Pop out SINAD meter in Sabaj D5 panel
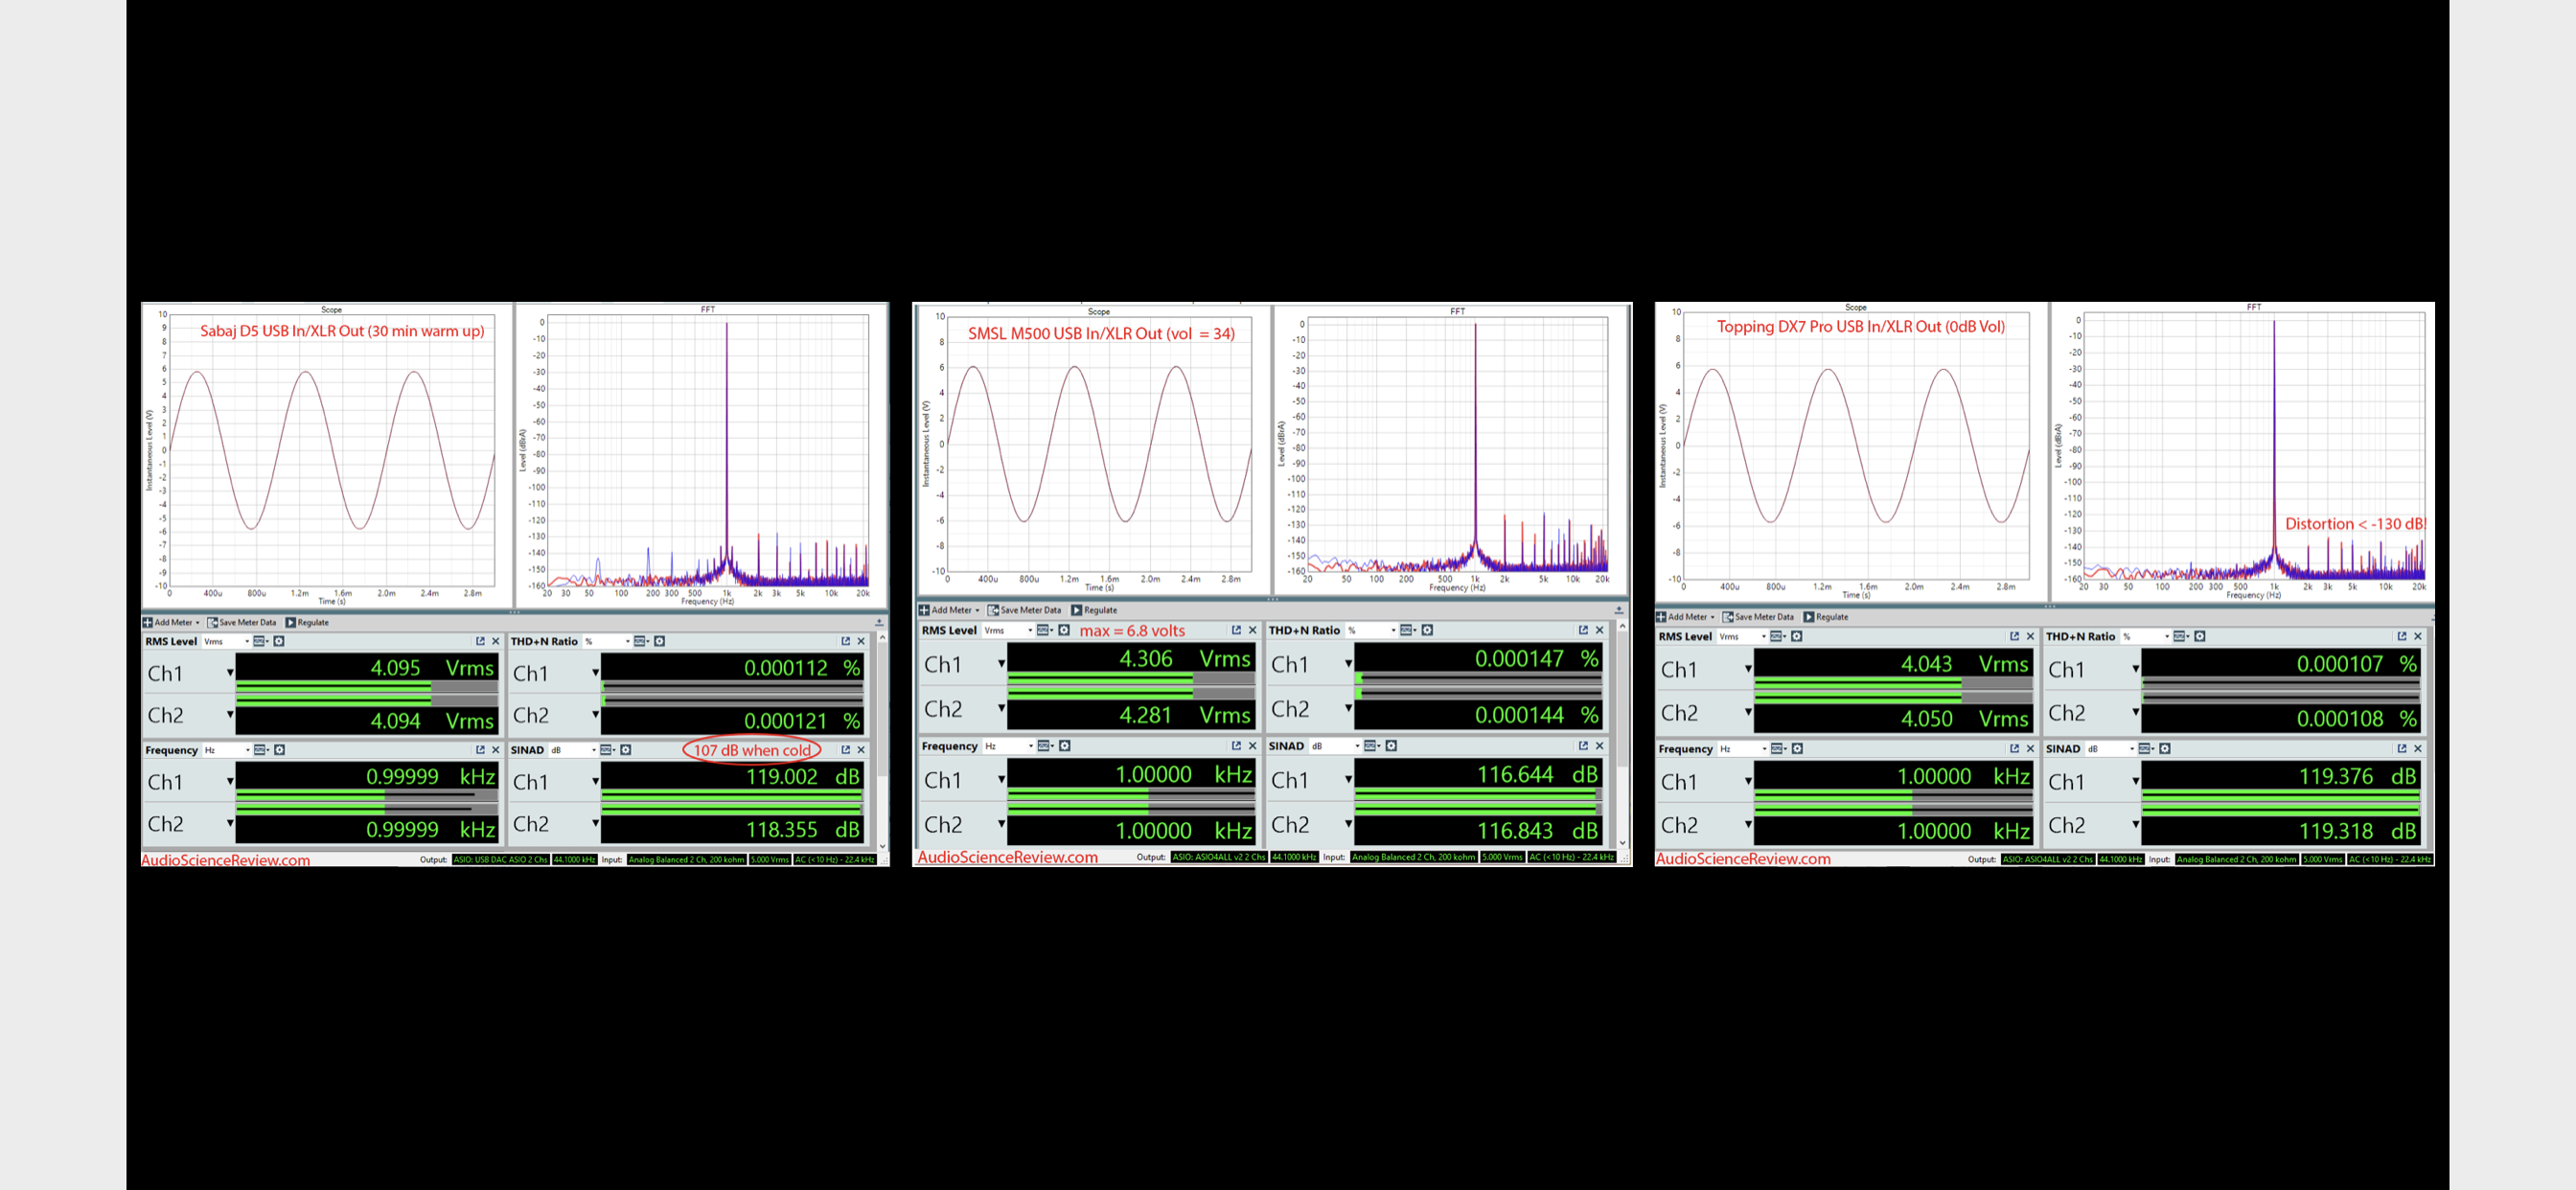Screen dimensions: 2576x1190 tap(846, 750)
